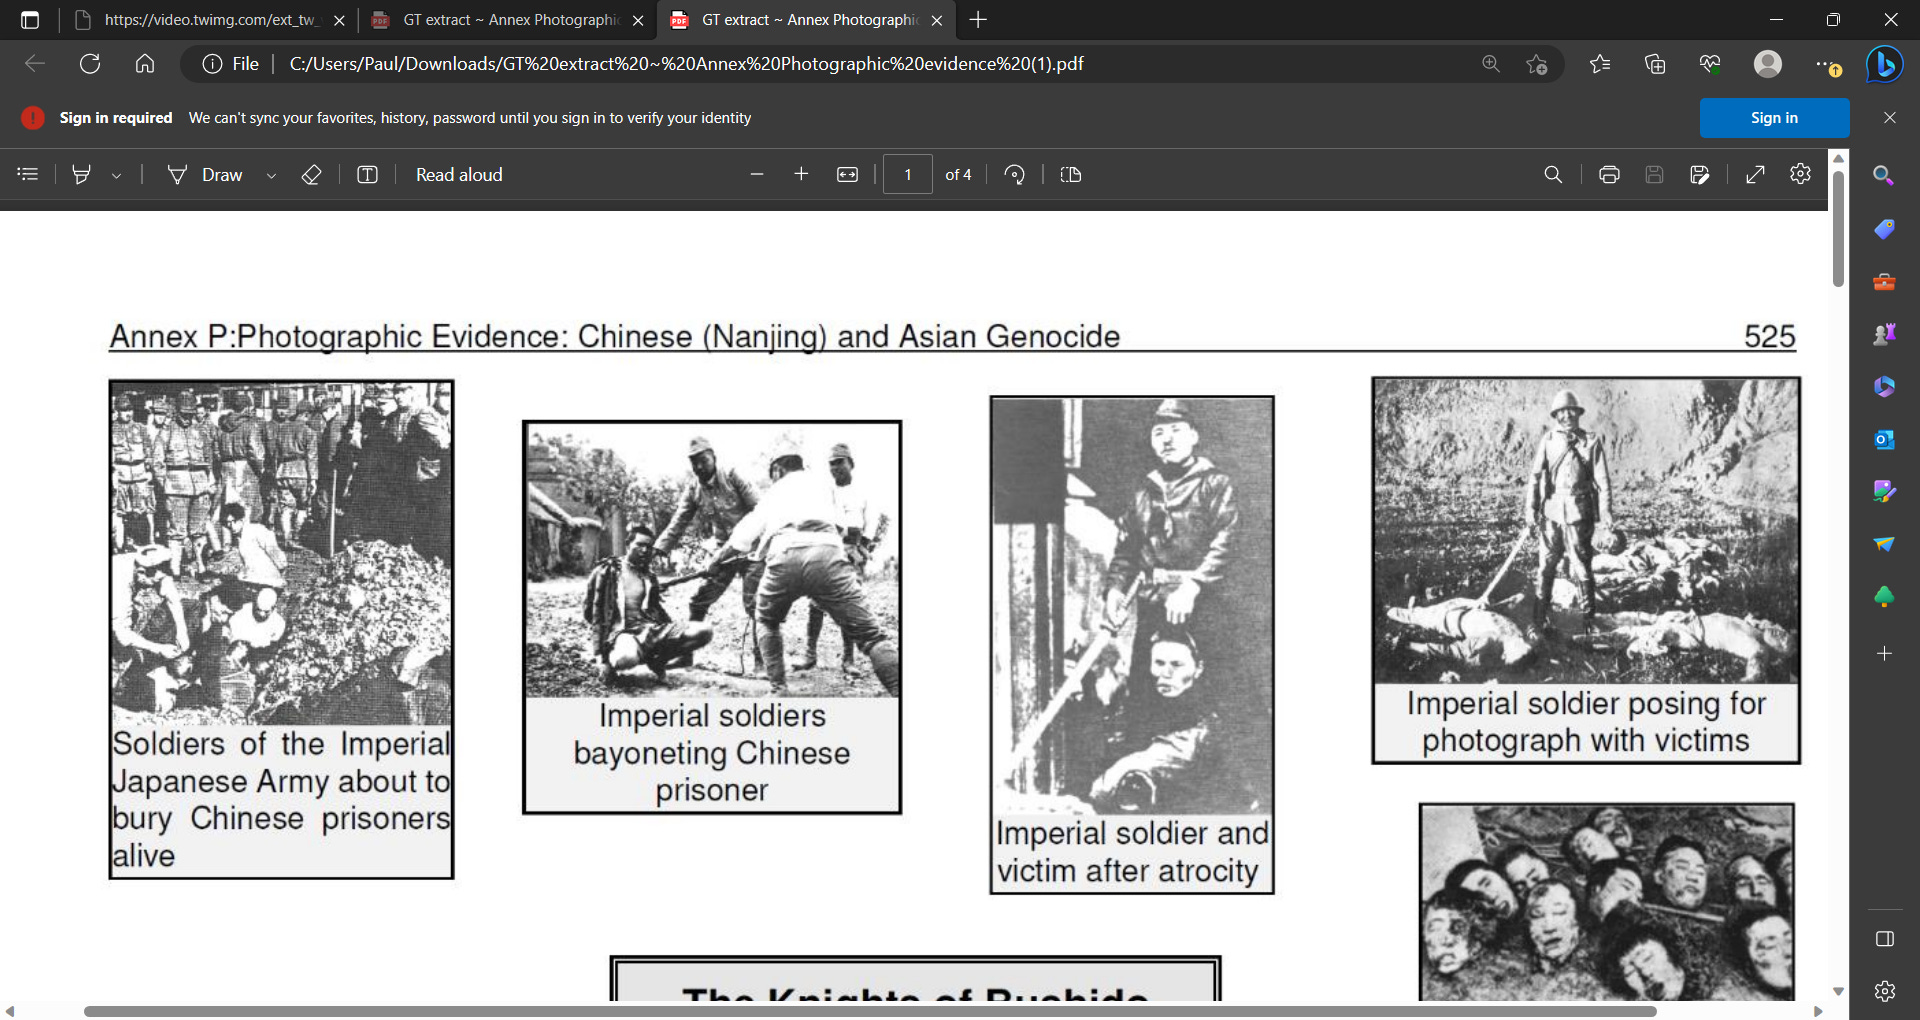Enter PDF full screen mode
This screenshot has height=1020, width=1920.
coord(1755,174)
